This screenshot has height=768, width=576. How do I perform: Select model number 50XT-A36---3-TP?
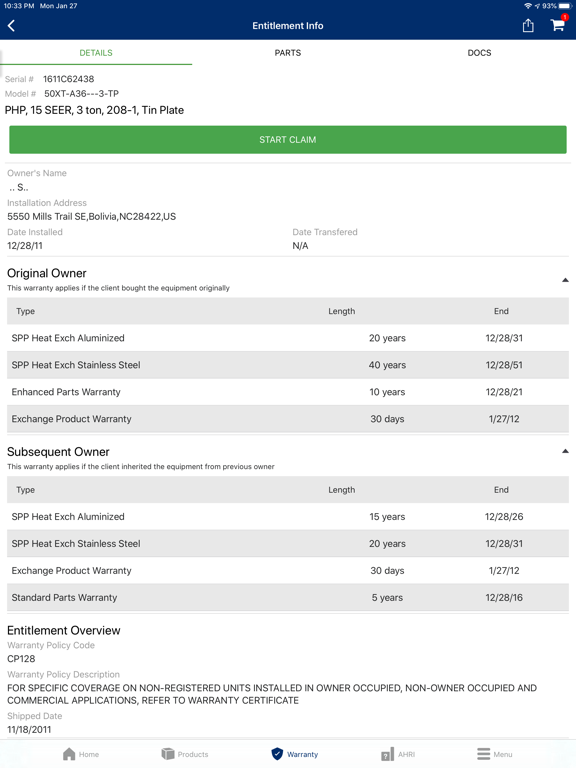click(x=81, y=94)
